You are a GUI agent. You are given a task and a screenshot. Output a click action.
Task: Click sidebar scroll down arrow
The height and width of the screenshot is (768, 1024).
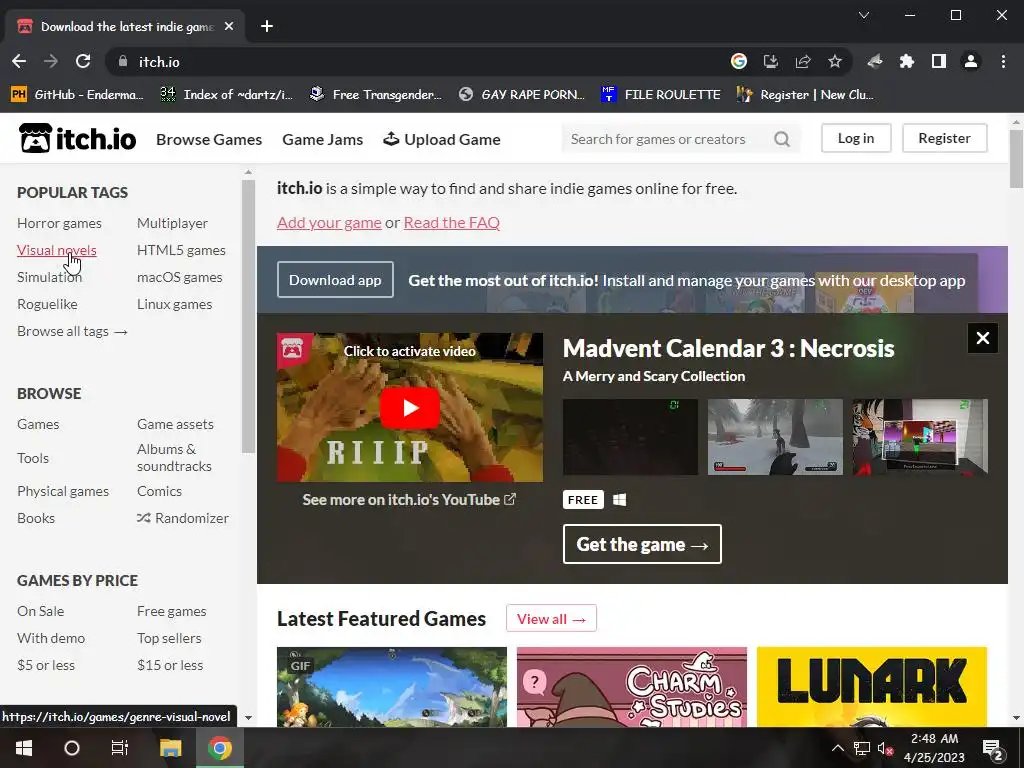click(248, 717)
